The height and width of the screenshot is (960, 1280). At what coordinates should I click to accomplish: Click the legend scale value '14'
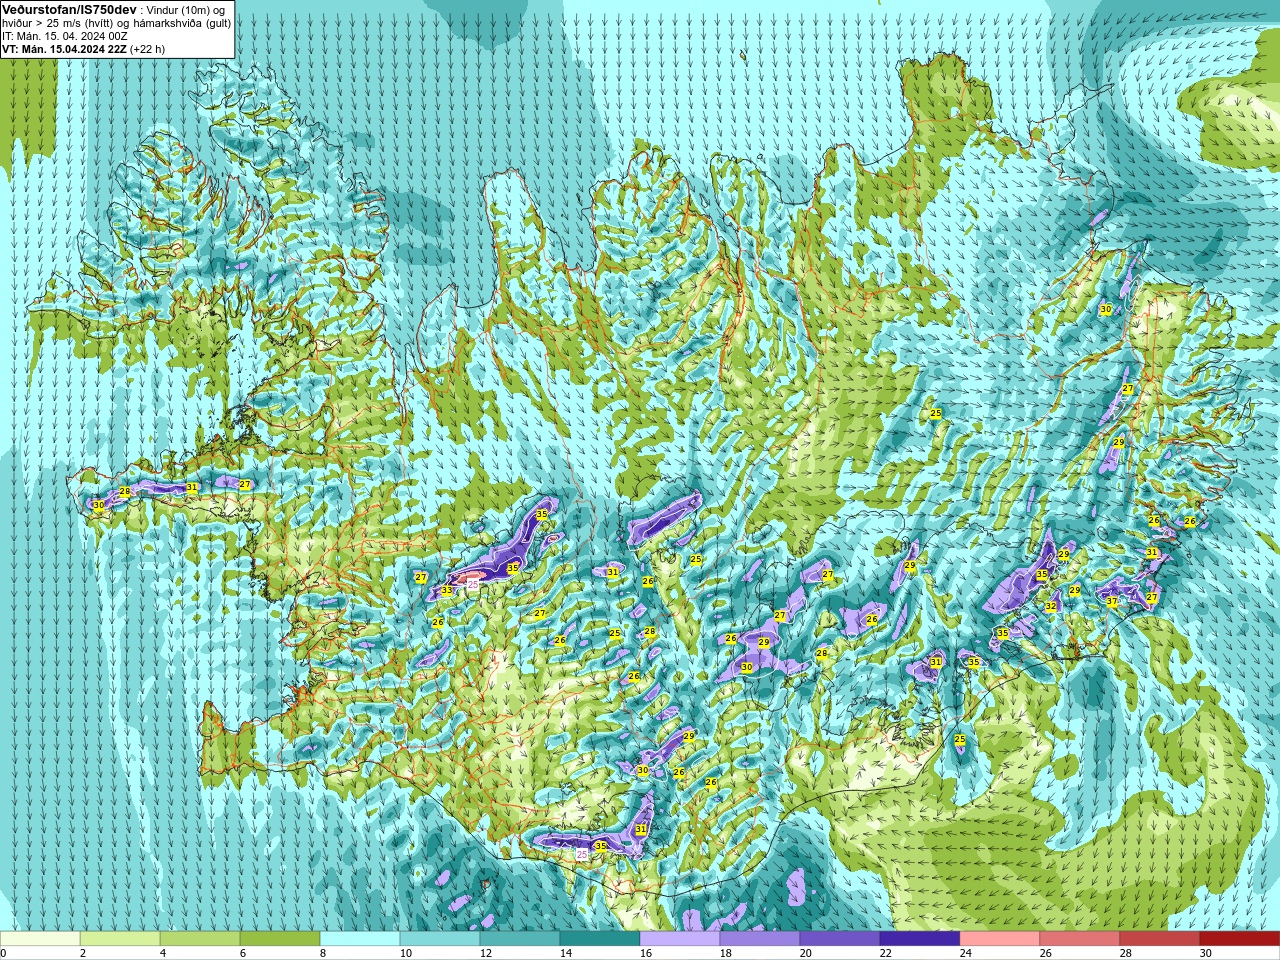(x=566, y=953)
